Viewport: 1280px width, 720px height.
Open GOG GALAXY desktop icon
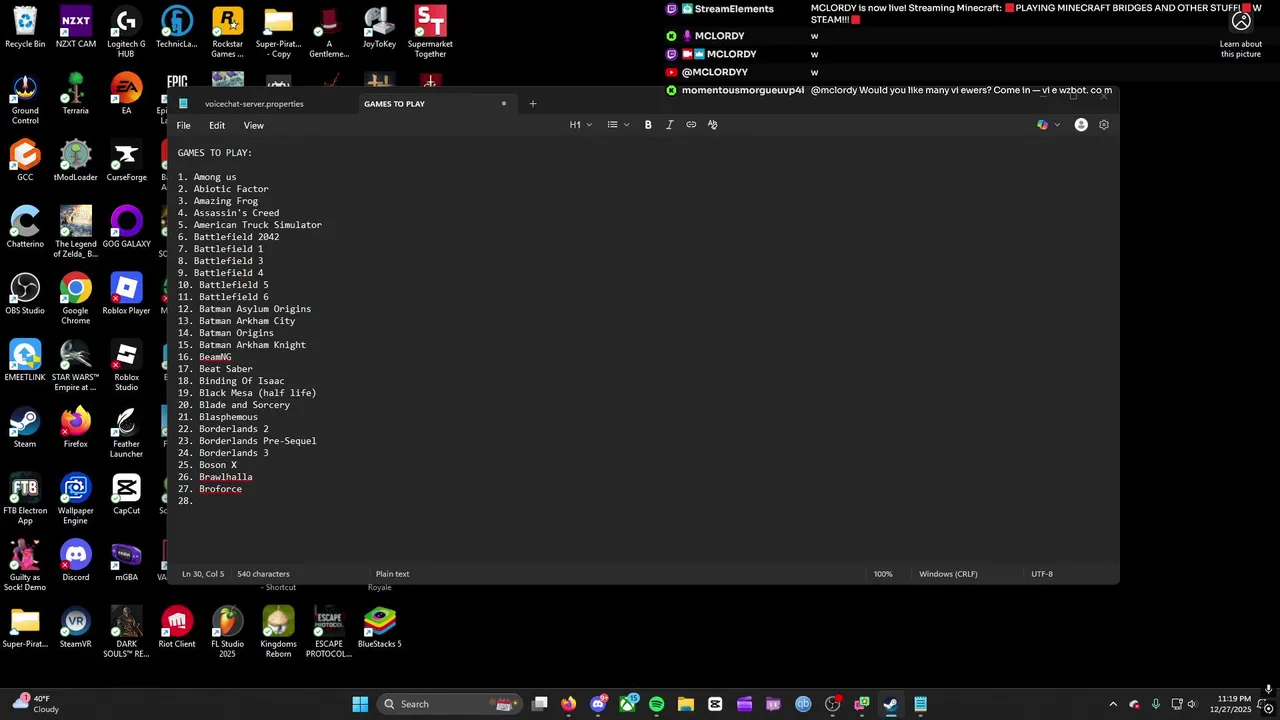point(126,228)
